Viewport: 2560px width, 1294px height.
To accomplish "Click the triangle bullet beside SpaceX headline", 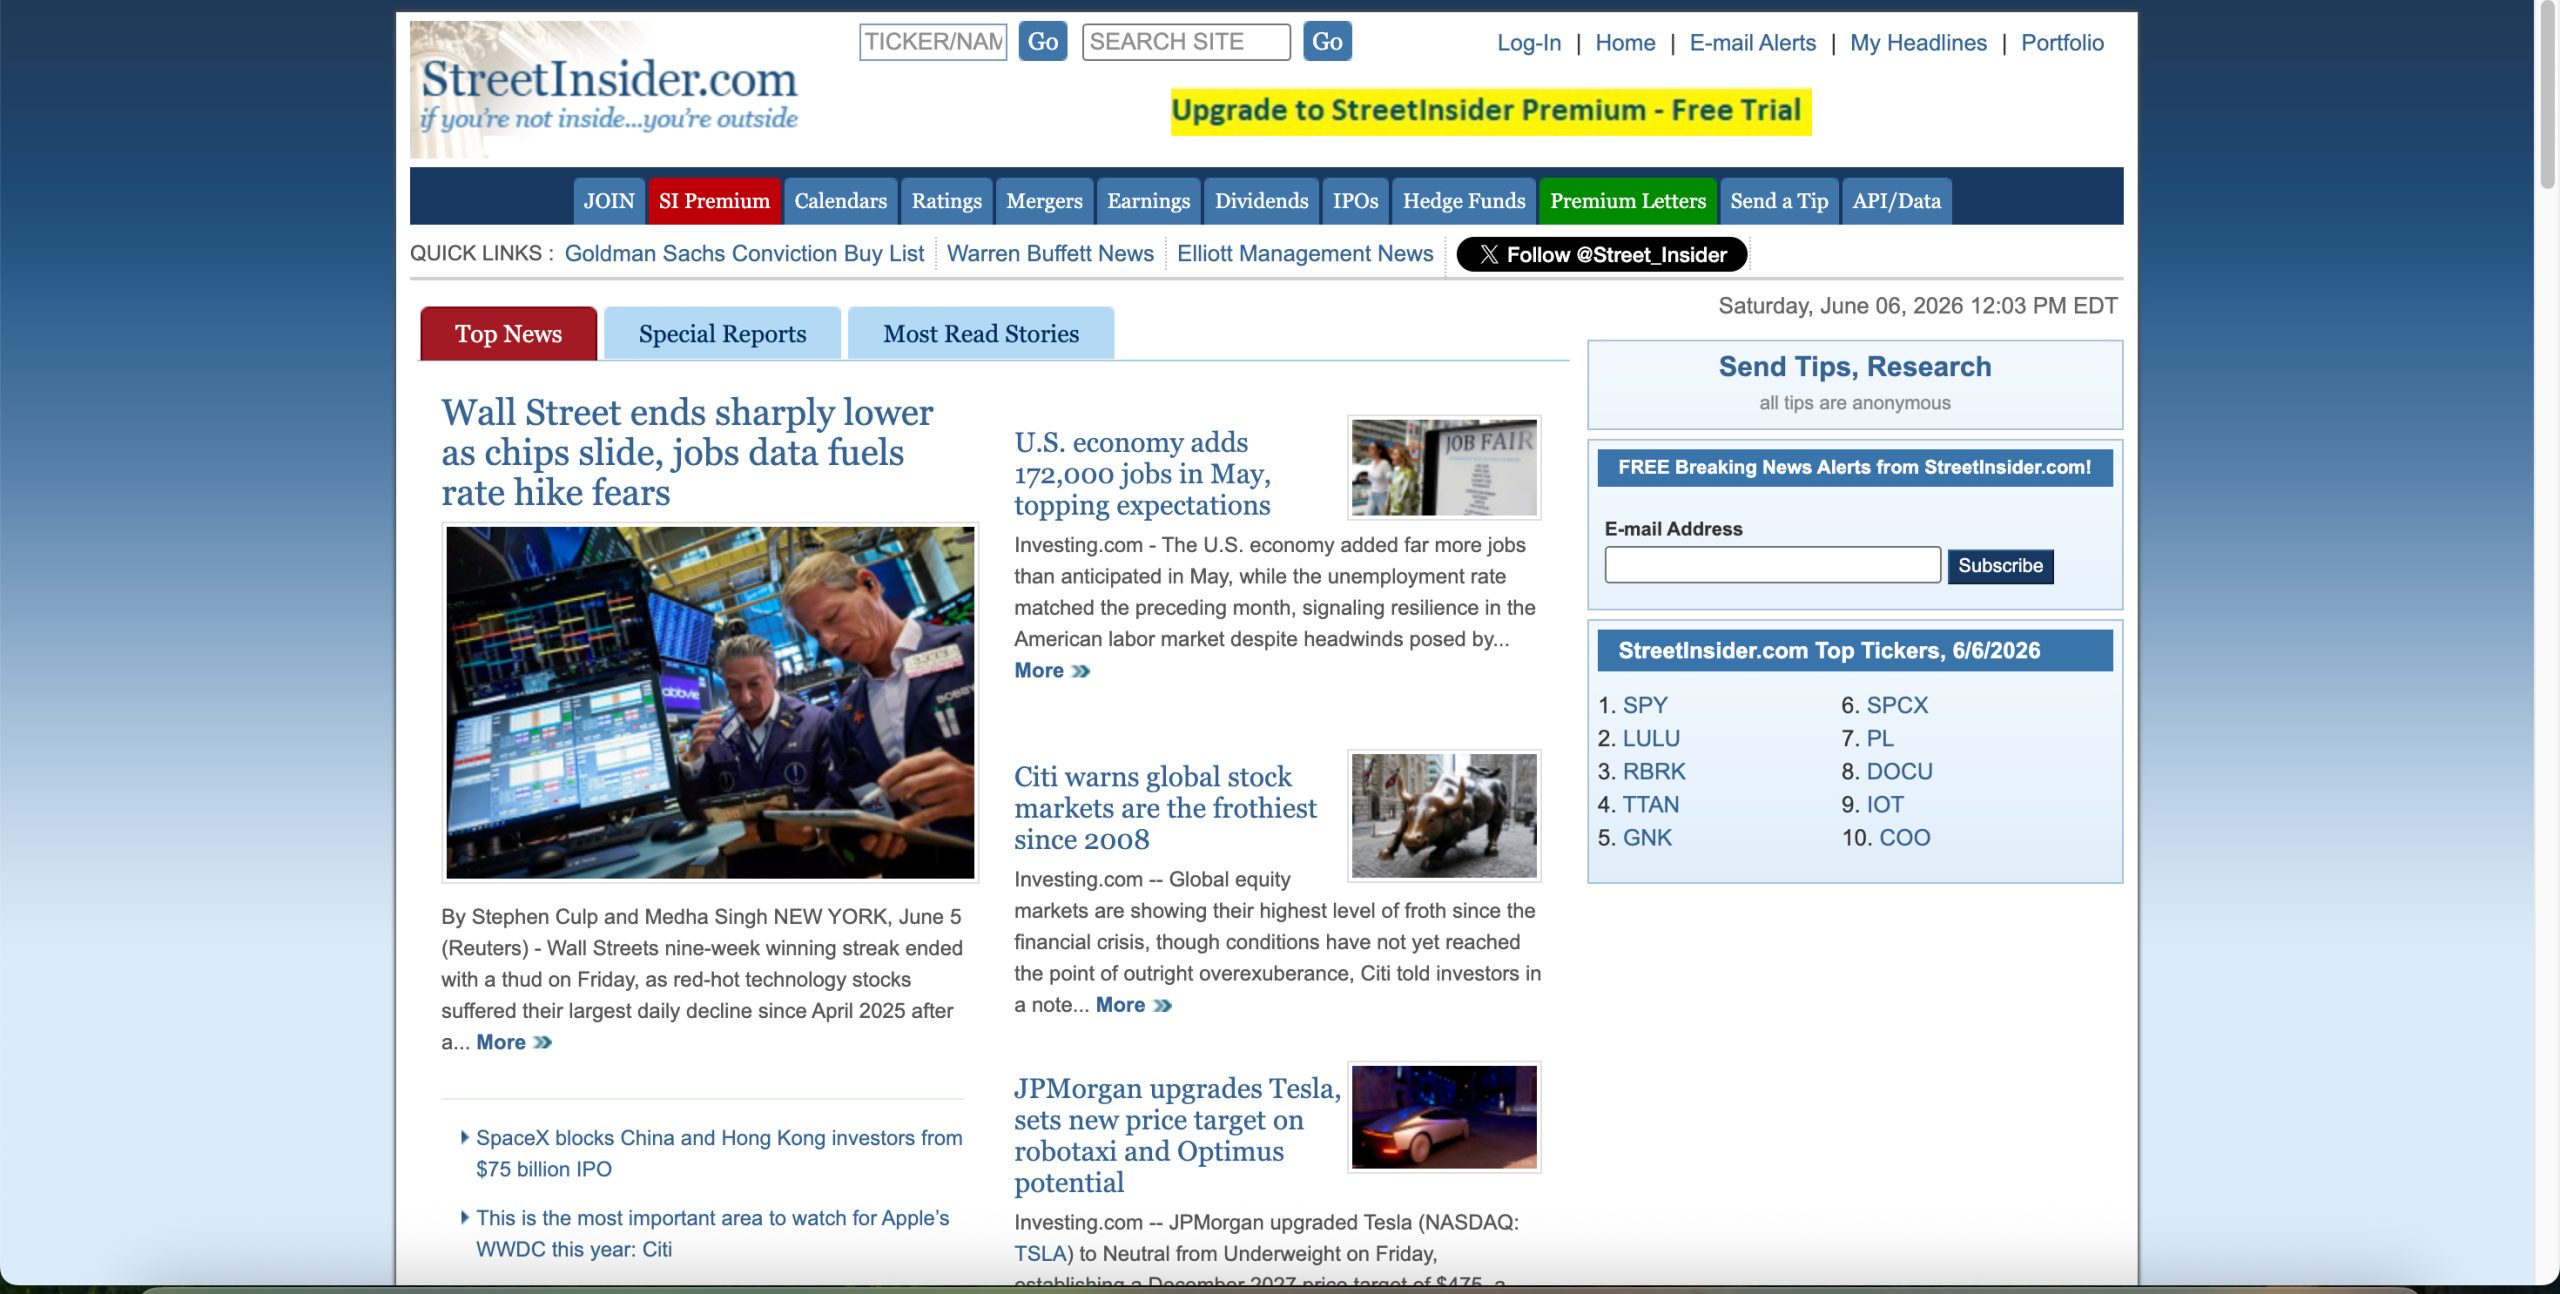I will [465, 1137].
